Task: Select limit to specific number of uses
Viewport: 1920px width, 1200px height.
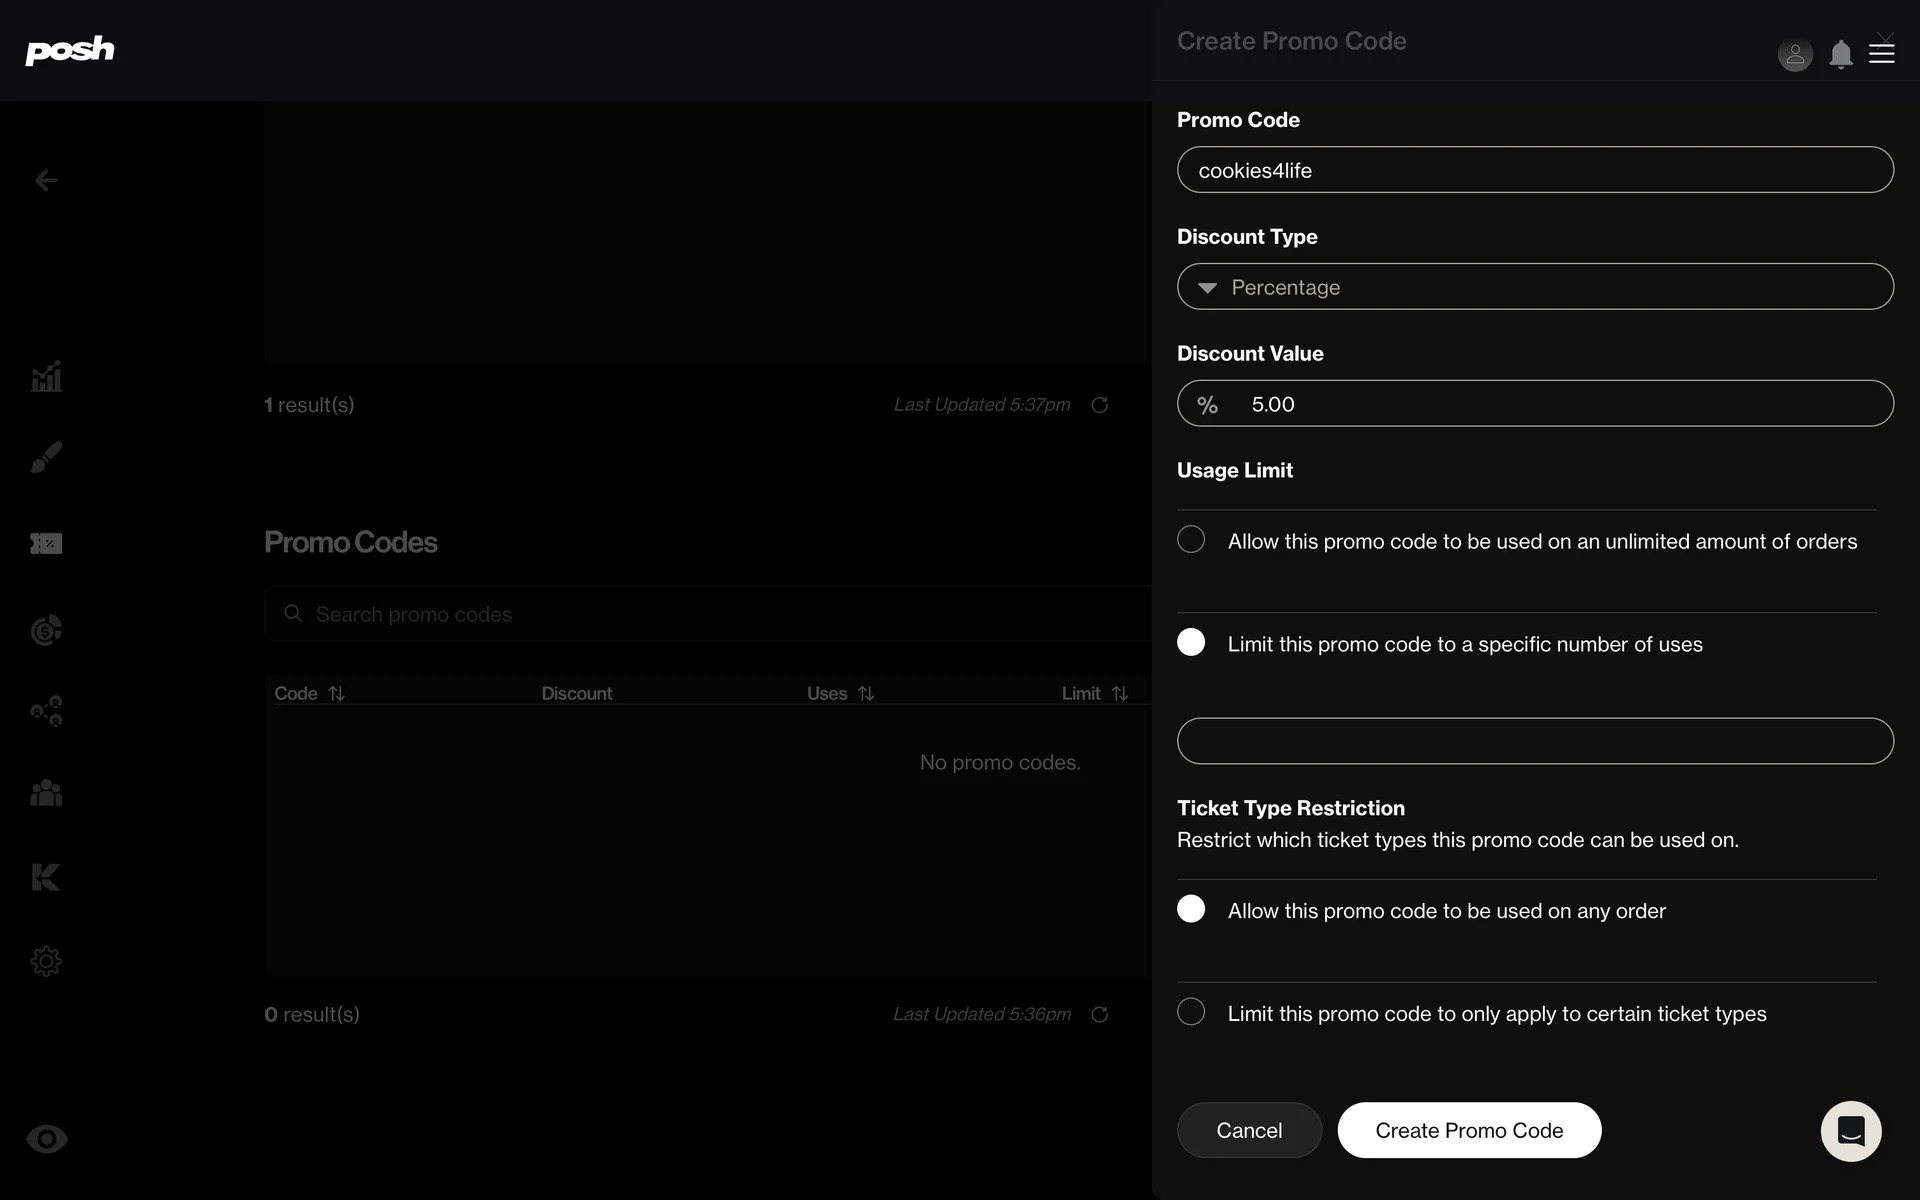Action: 1191,642
